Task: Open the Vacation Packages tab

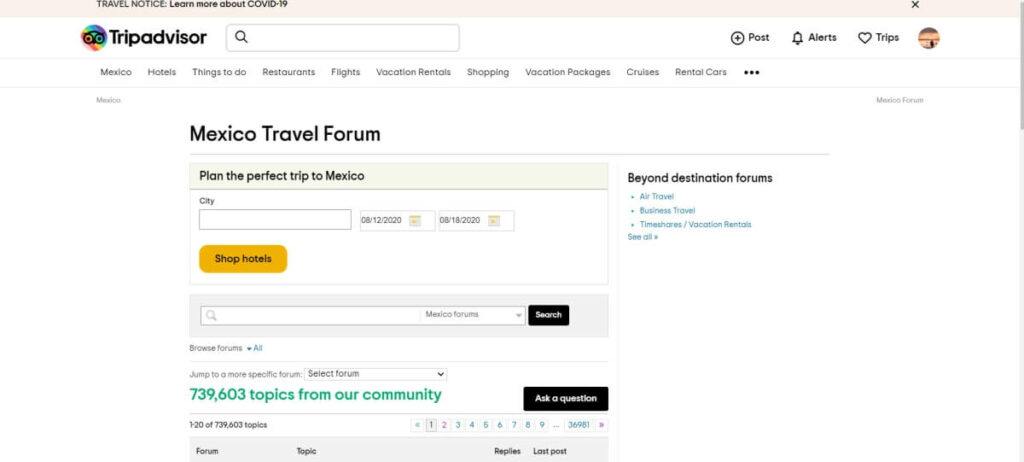Action: [568, 73]
